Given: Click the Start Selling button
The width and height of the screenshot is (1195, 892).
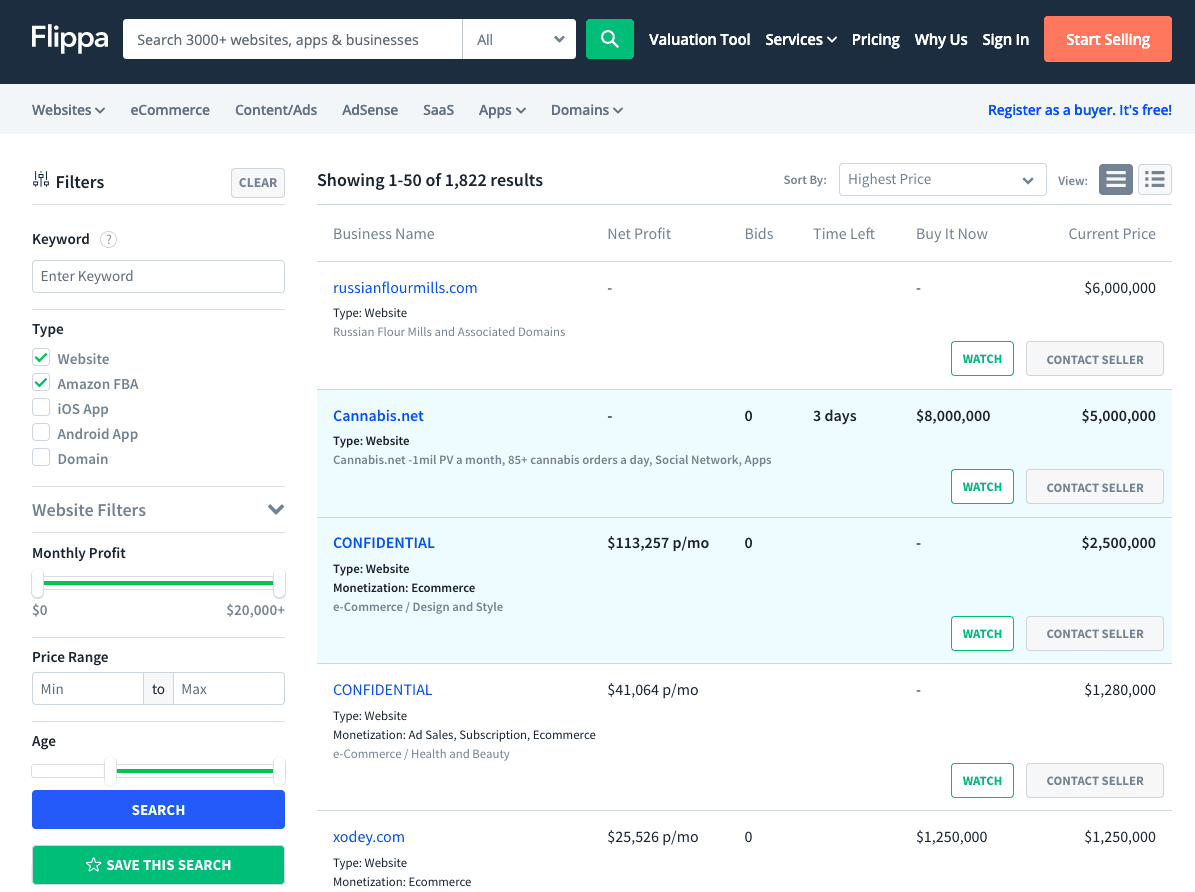Looking at the screenshot, I should [1107, 39].
